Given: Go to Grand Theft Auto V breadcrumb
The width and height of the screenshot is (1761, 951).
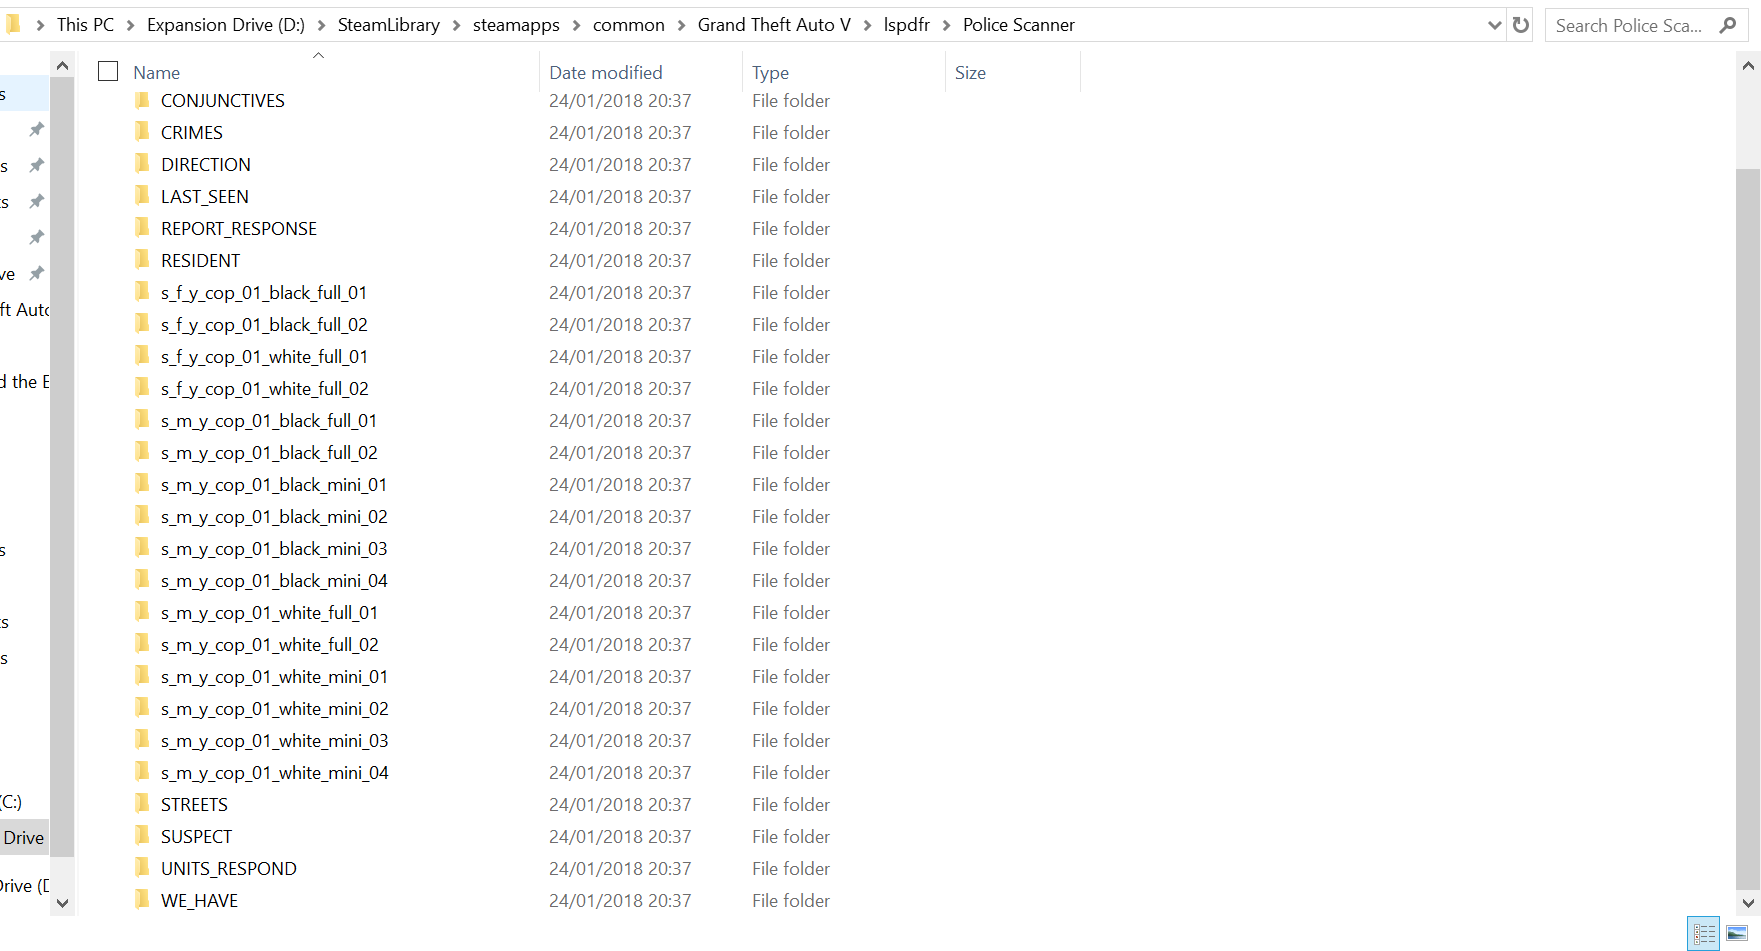Looking at the screenshot, I should coord(774,25).
